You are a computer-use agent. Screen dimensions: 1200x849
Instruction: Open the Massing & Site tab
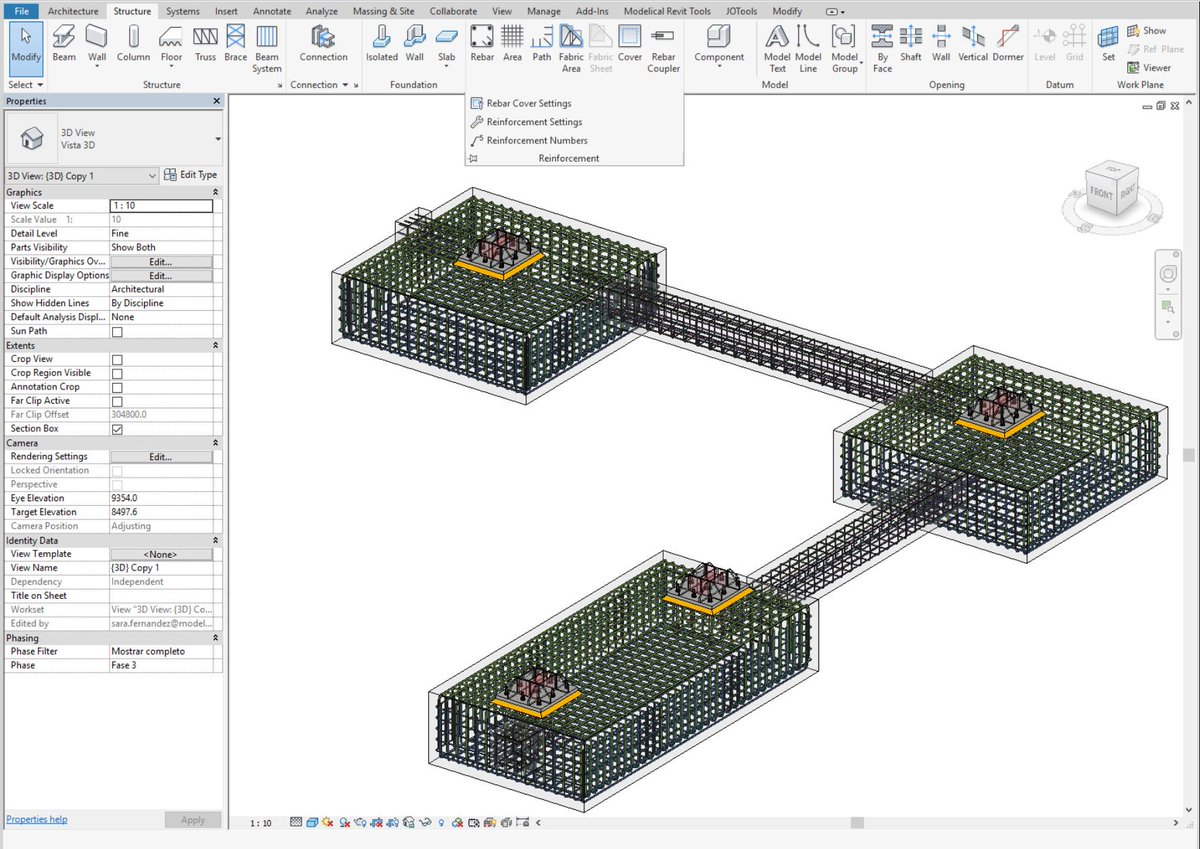[385, 11]
